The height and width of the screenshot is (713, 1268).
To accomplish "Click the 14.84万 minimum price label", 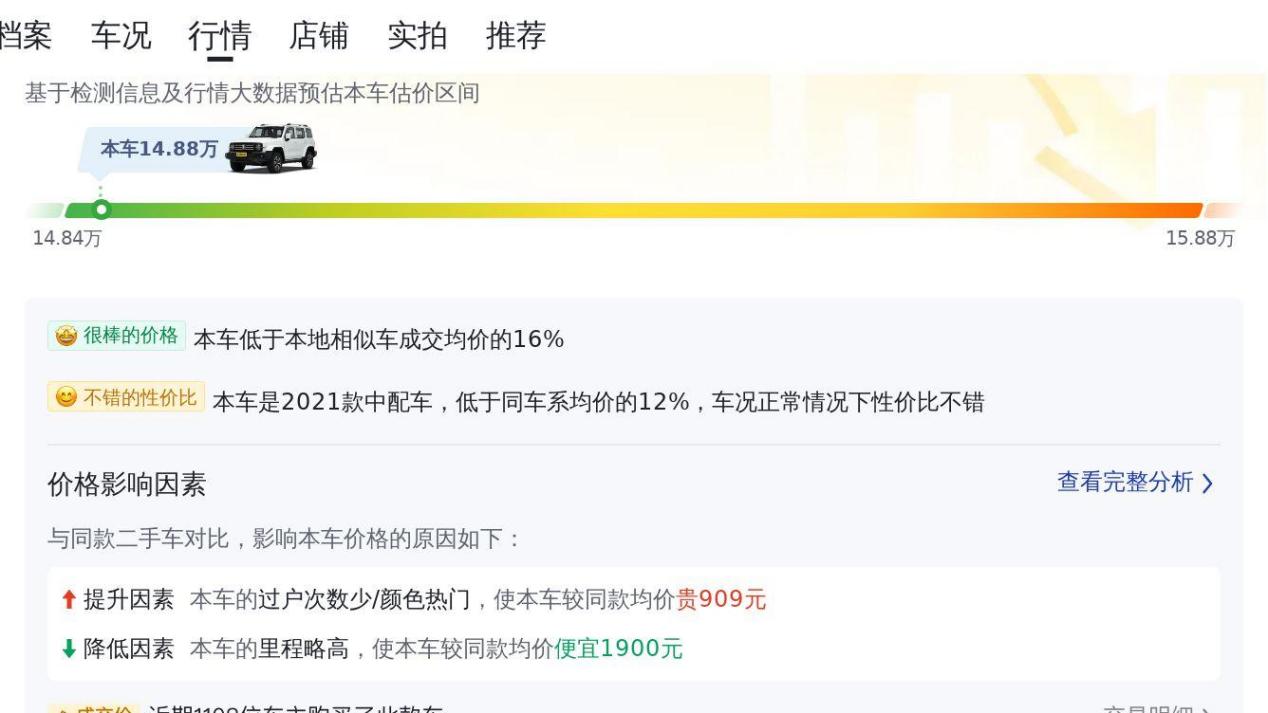I will tap(67, 238).
